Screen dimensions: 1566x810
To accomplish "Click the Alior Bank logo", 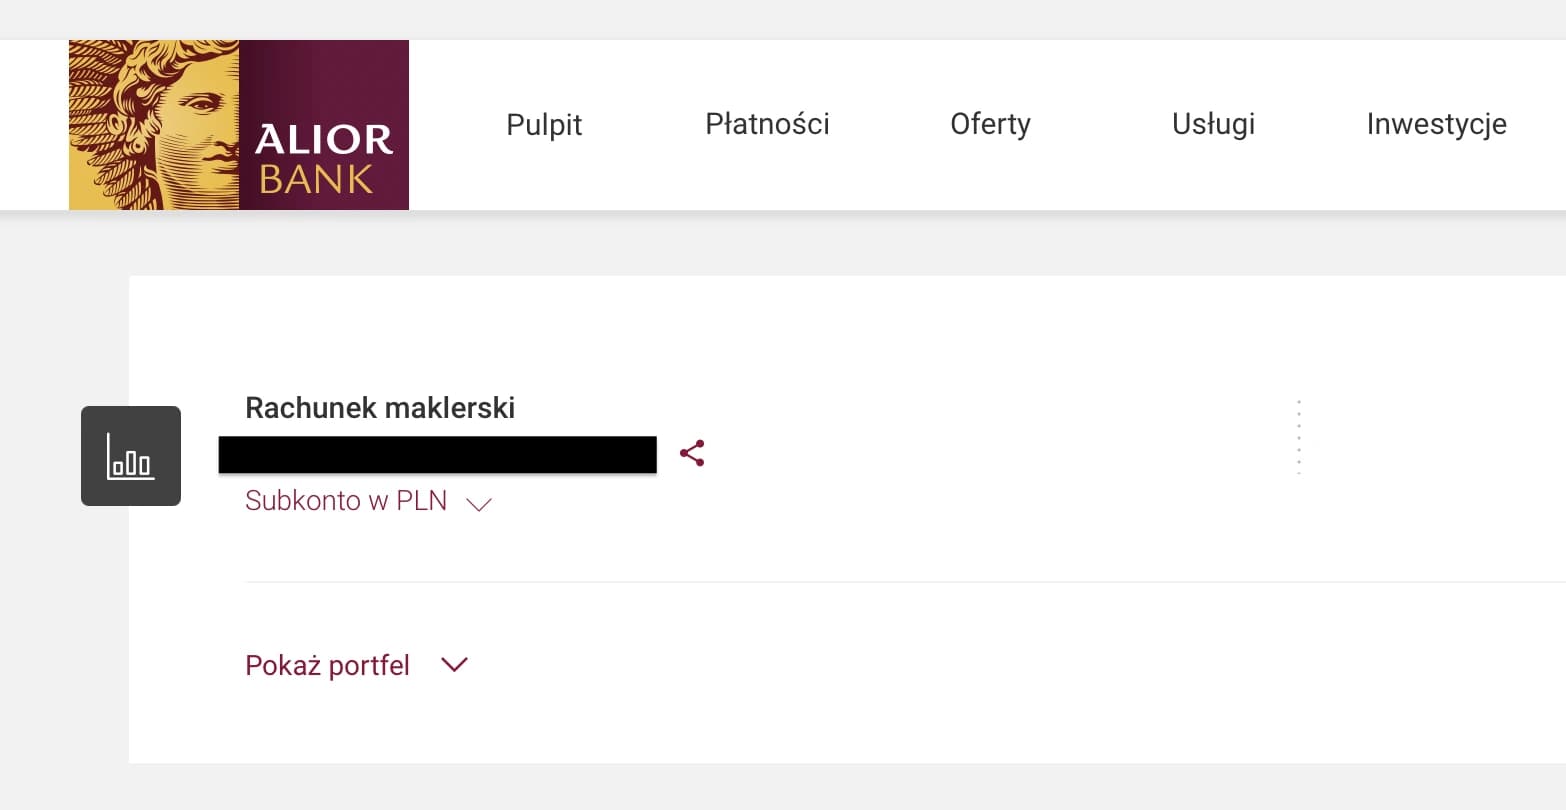I will click(238, 124).
